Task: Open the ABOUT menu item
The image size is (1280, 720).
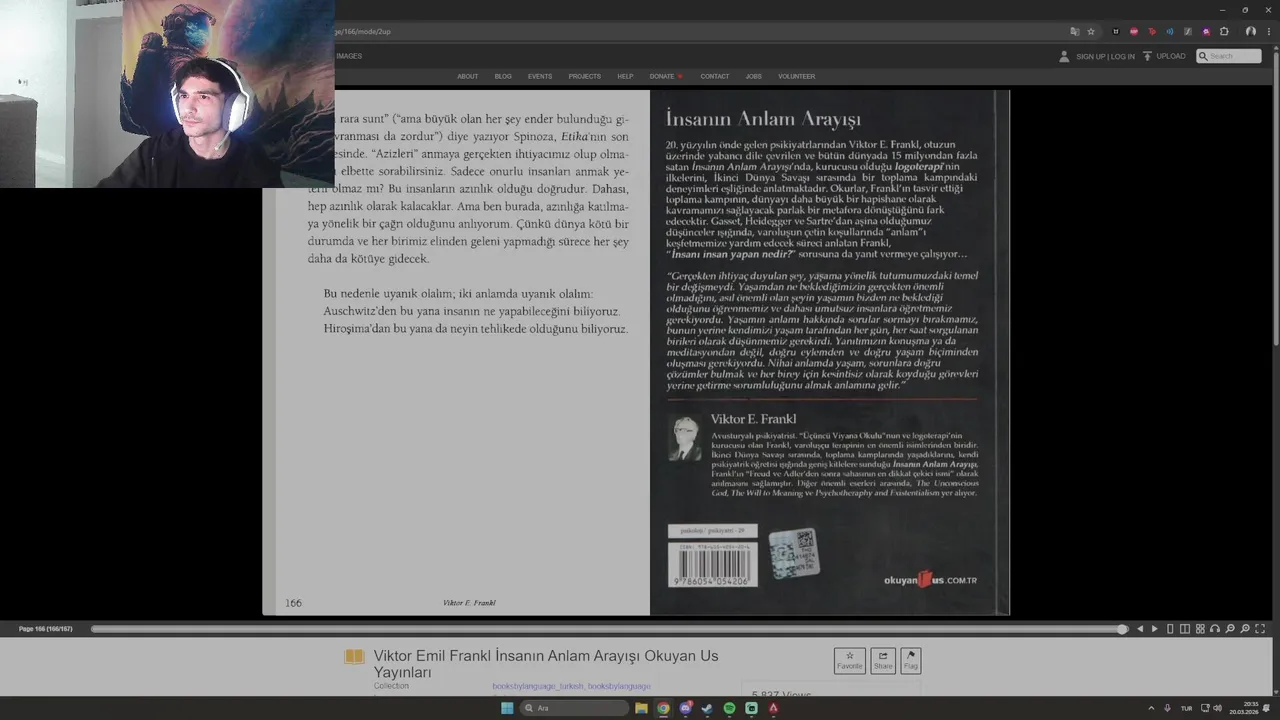Action: pyautogui.click(x=467, y=76)
